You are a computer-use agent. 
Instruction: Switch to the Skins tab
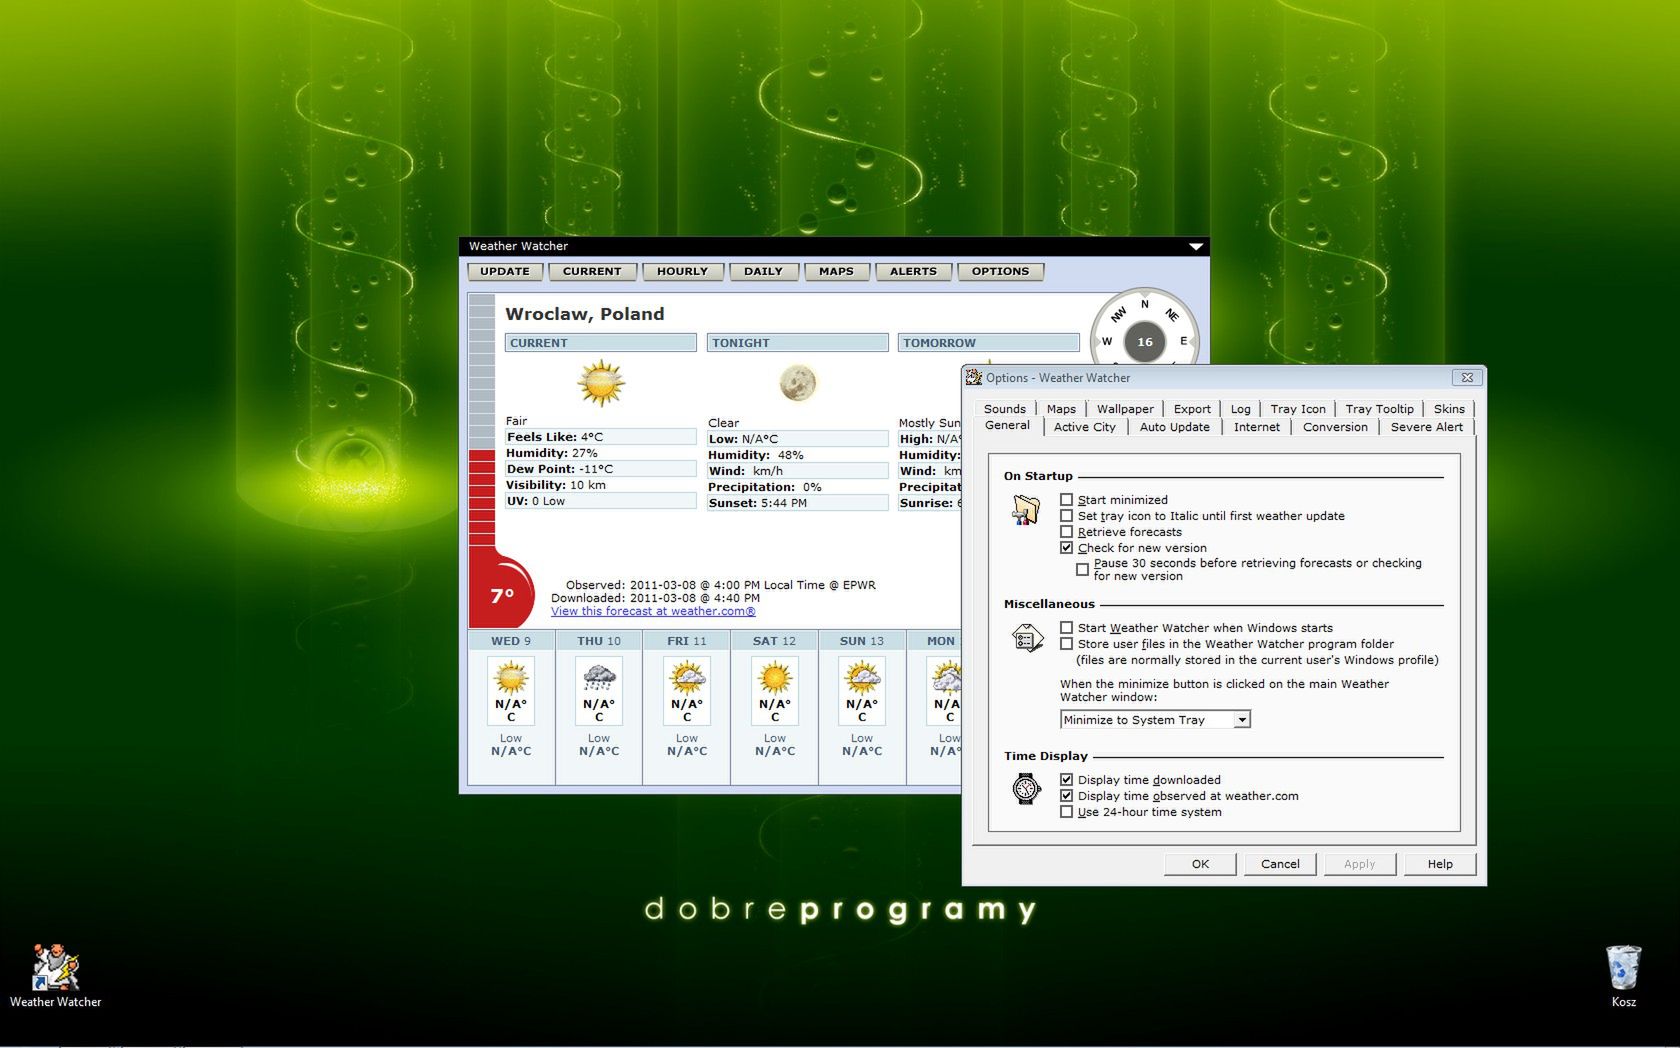(x=1449, y=409)
